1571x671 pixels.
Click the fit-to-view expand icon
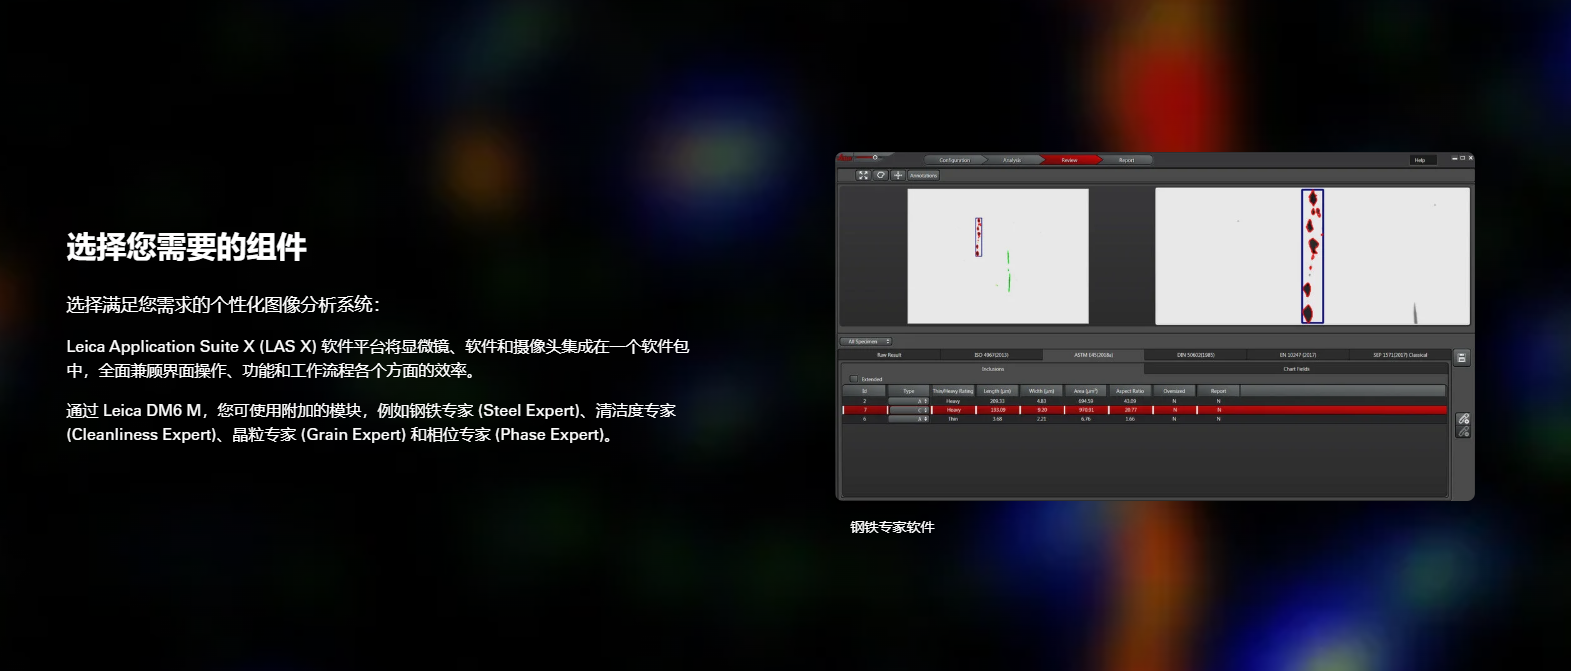863,175
